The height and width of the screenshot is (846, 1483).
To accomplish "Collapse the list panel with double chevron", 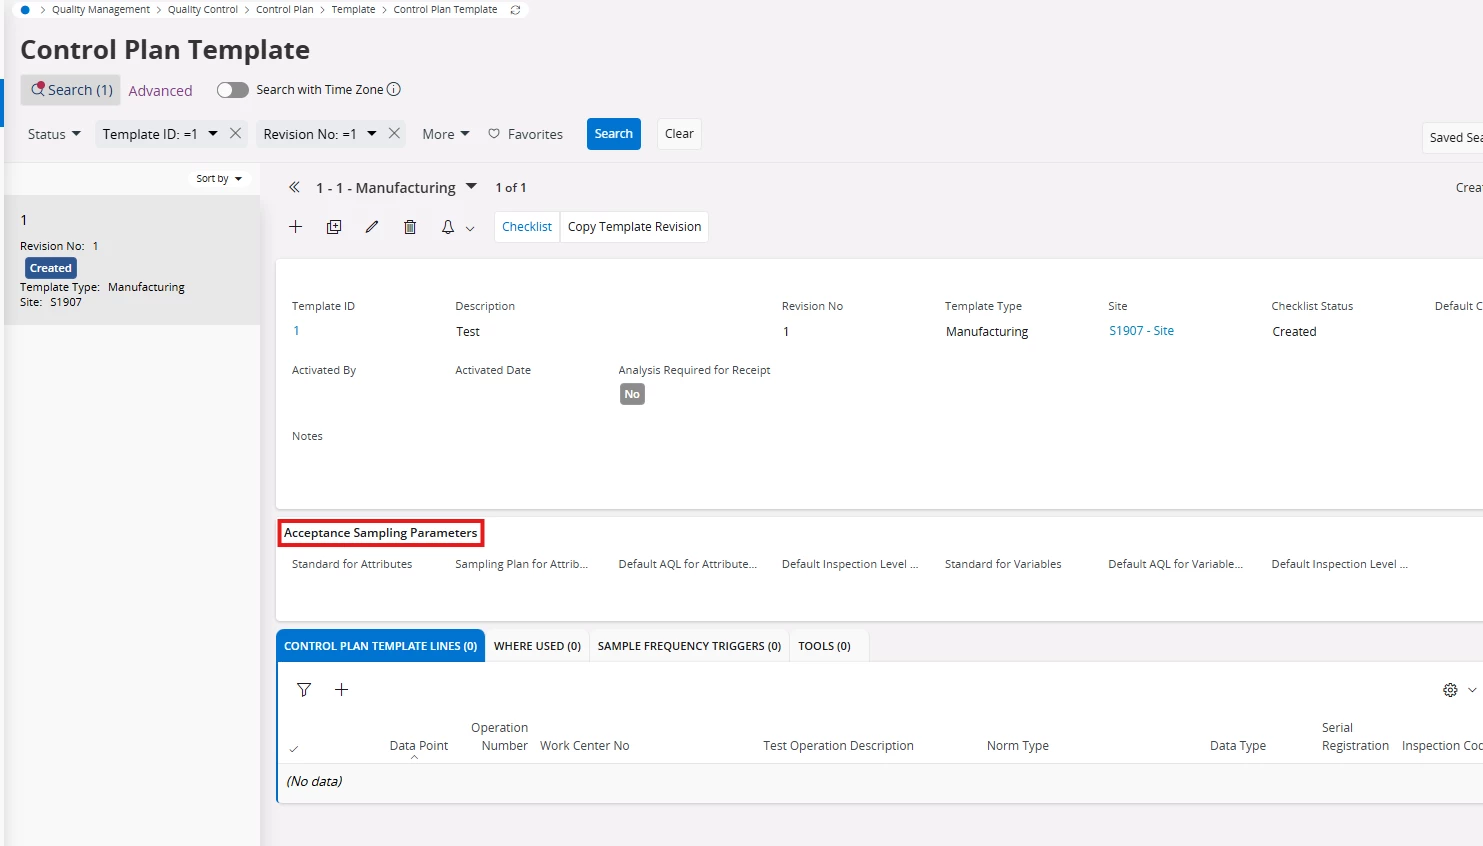I will coord(294,187).
